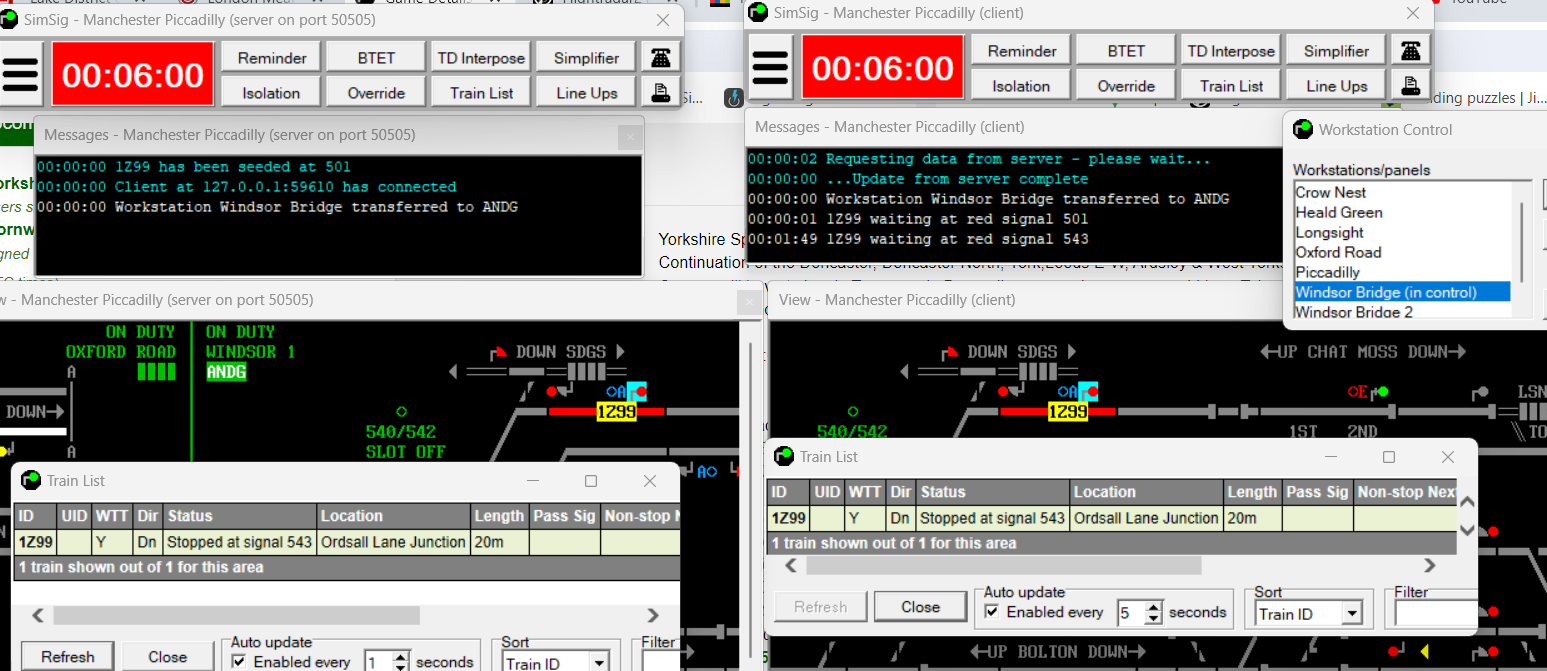
Task: Click the horizontal scrollbar in the server Train List
Action: click(236, 615)
